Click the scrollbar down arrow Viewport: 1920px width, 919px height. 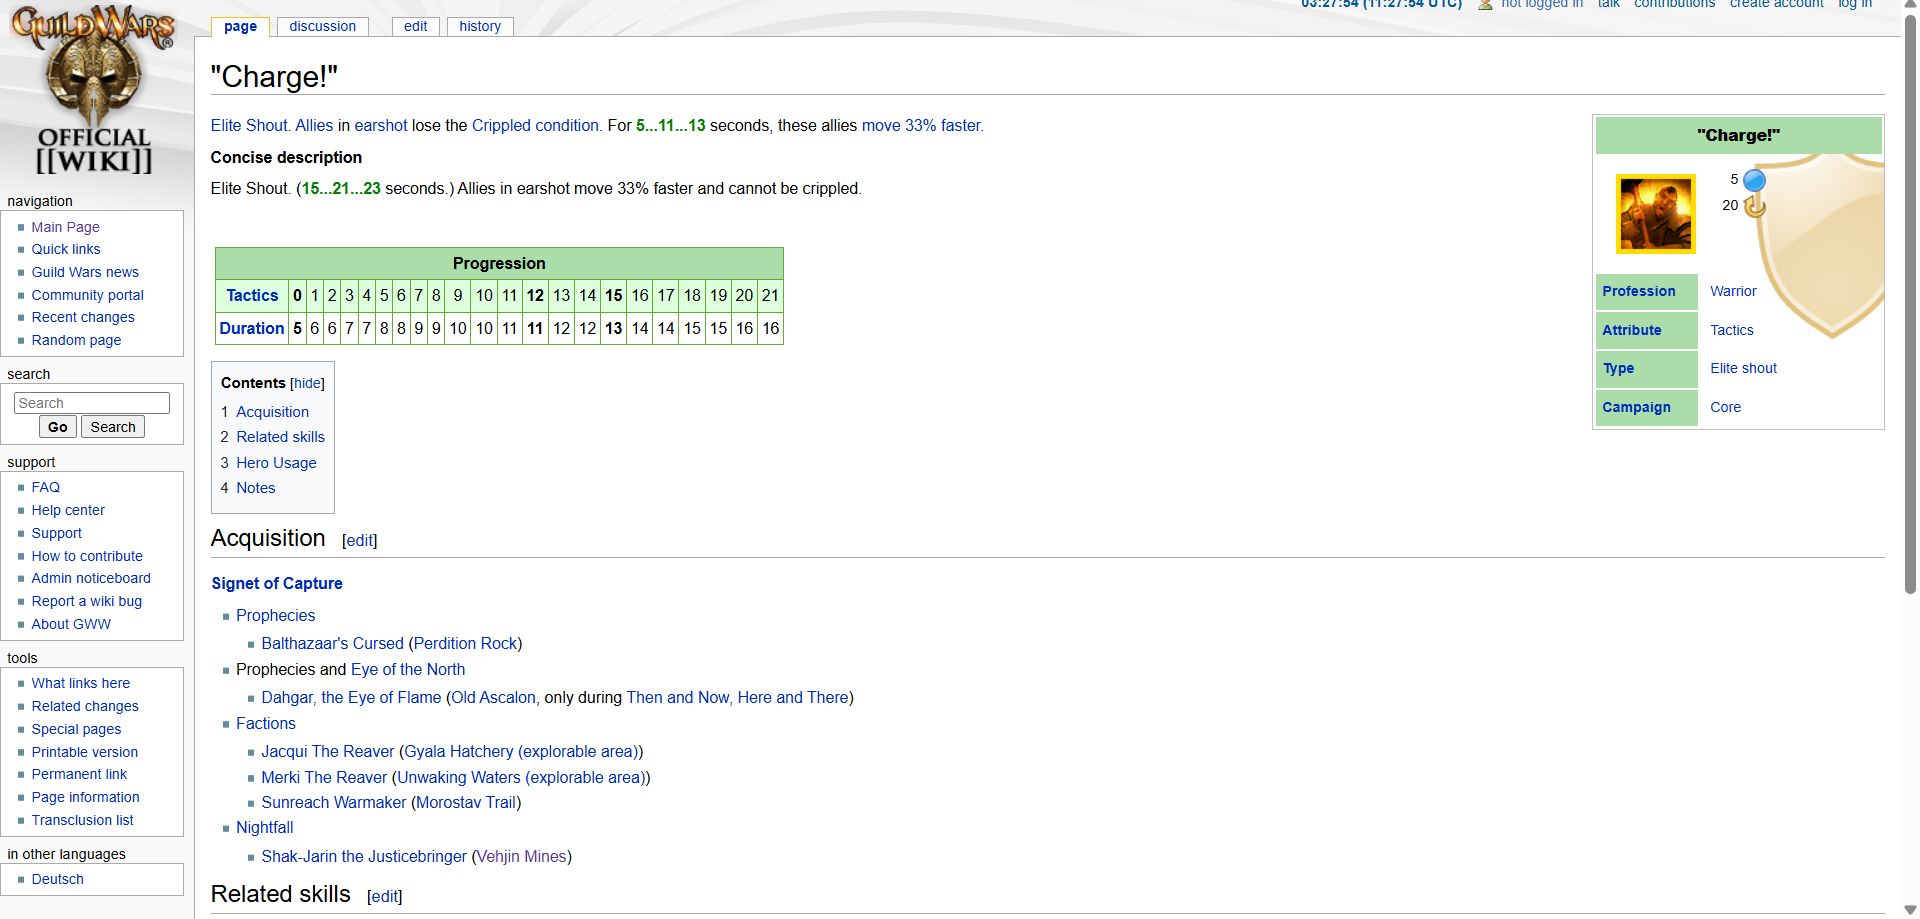(x=1911, y=910)
